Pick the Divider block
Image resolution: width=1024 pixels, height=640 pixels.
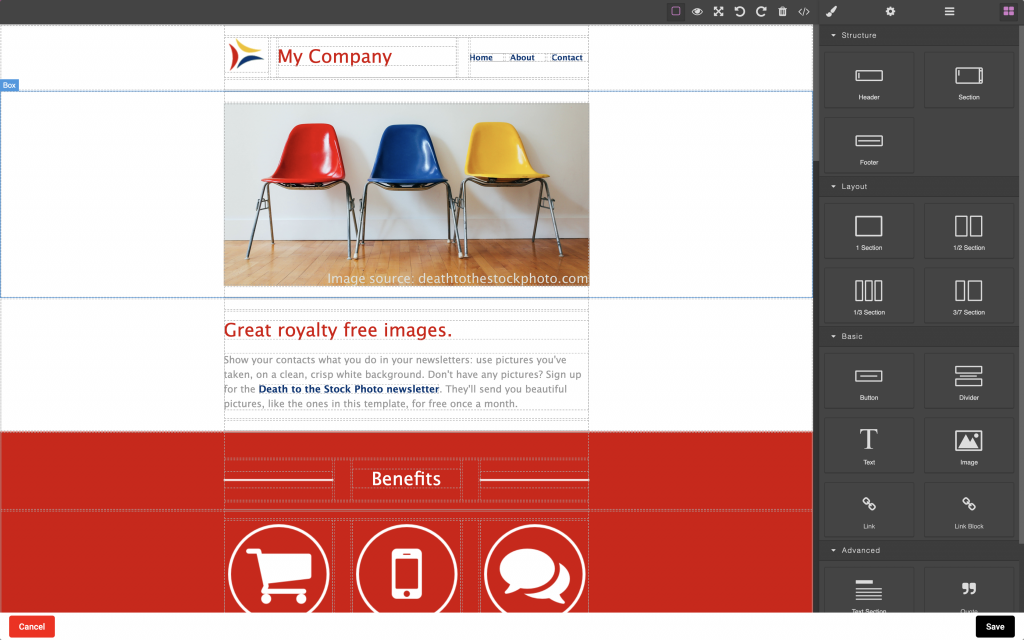point(968,381)
